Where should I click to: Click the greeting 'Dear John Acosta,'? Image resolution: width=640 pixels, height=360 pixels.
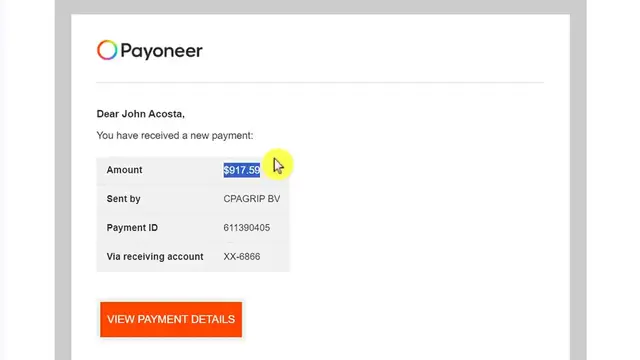[x=141, y=114]
